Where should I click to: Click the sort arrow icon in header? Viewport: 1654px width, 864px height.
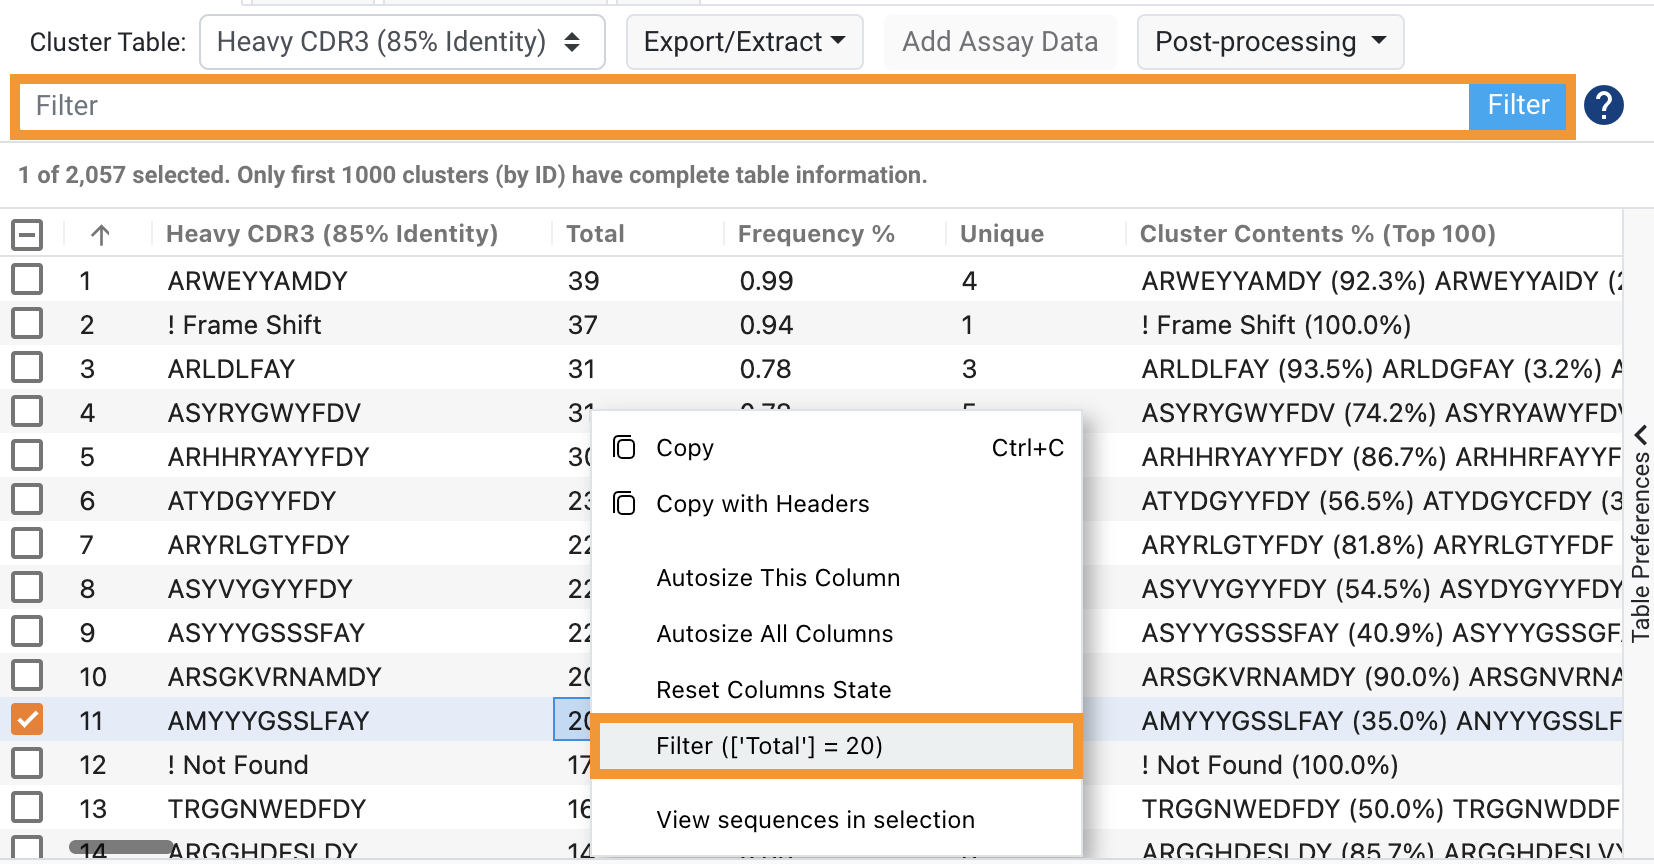click(100, 235)
